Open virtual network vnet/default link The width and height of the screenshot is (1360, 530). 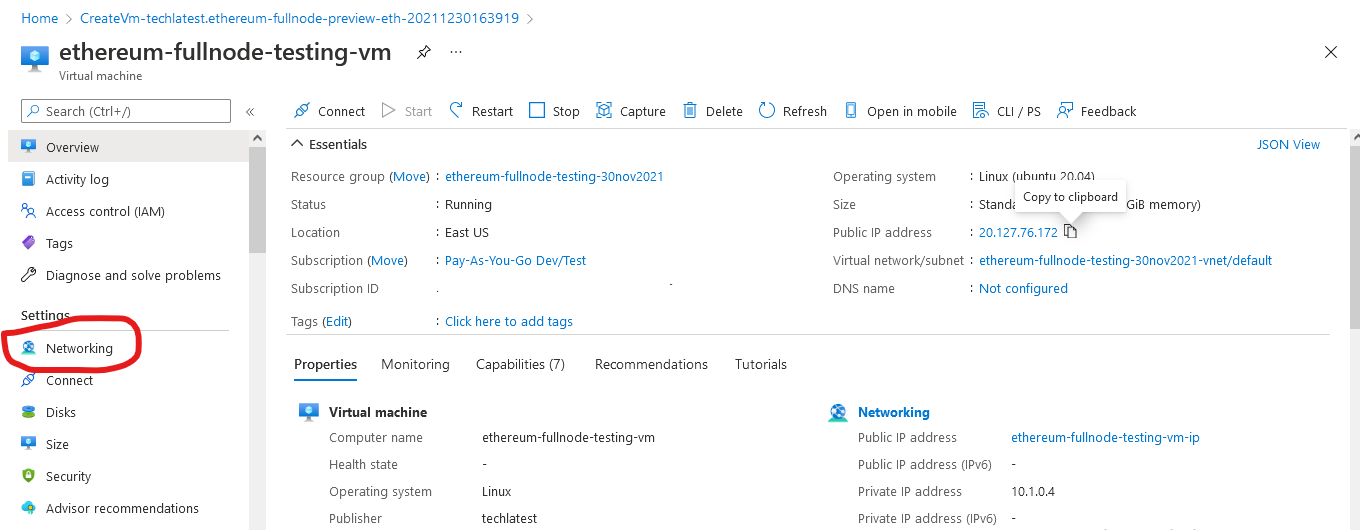[x=1125, y=260]
